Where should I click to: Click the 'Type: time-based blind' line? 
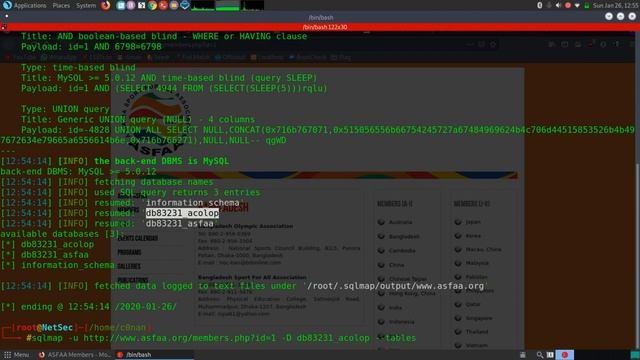coord(78,67)
